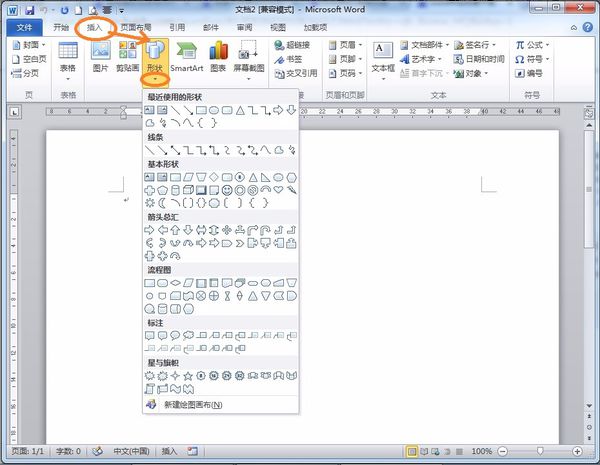
Task: Click the tab stop selector at ruler corner
Action: 15,112
